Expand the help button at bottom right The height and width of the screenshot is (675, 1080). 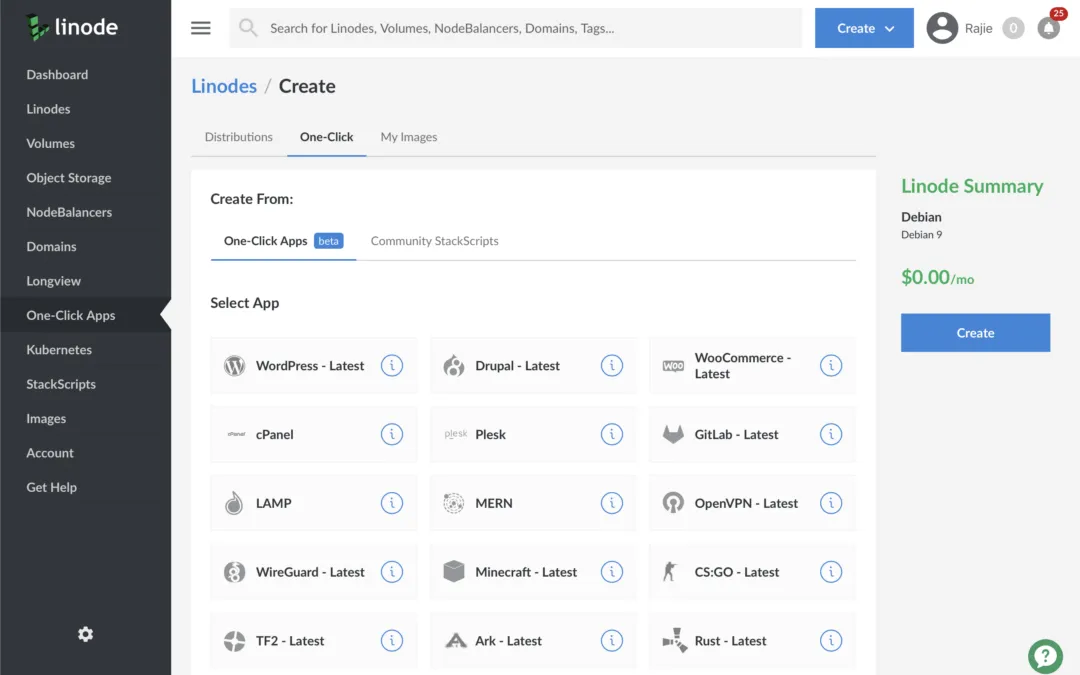click(1045, 656)
